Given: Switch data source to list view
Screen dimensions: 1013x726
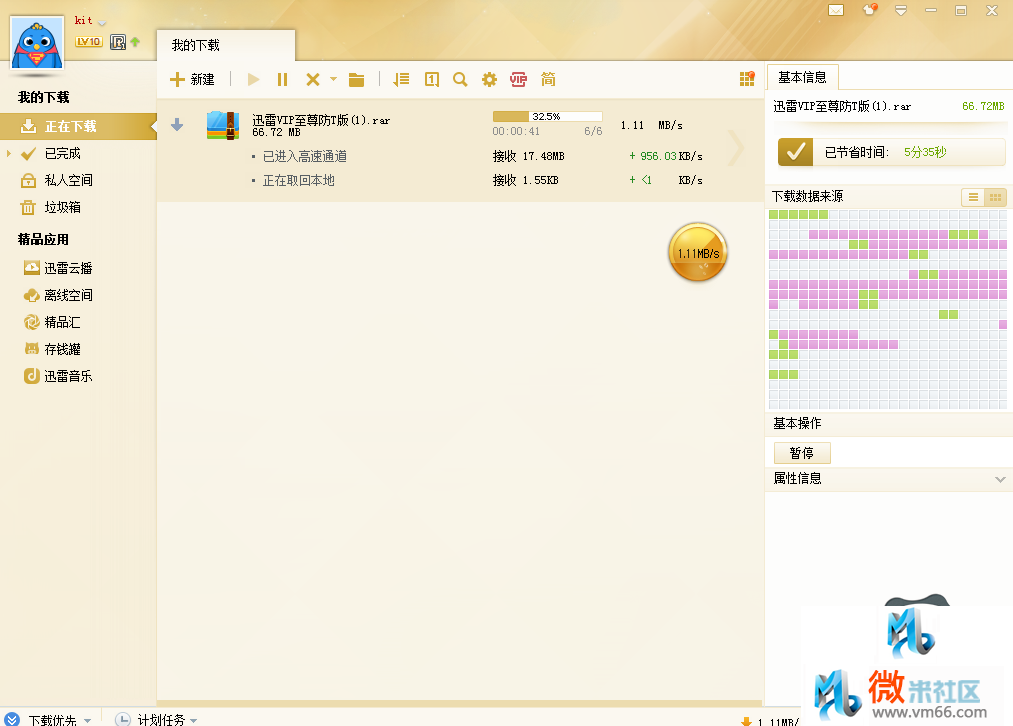Looking at the screenshot, I should (973, 197).
